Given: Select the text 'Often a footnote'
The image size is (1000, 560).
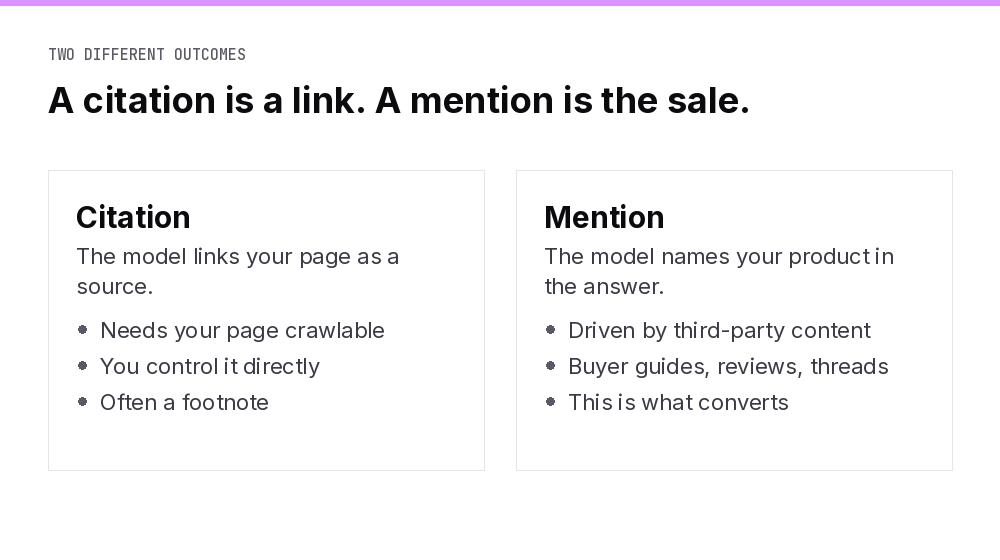Looking at the screenshot, I should [x=184, y=402].
